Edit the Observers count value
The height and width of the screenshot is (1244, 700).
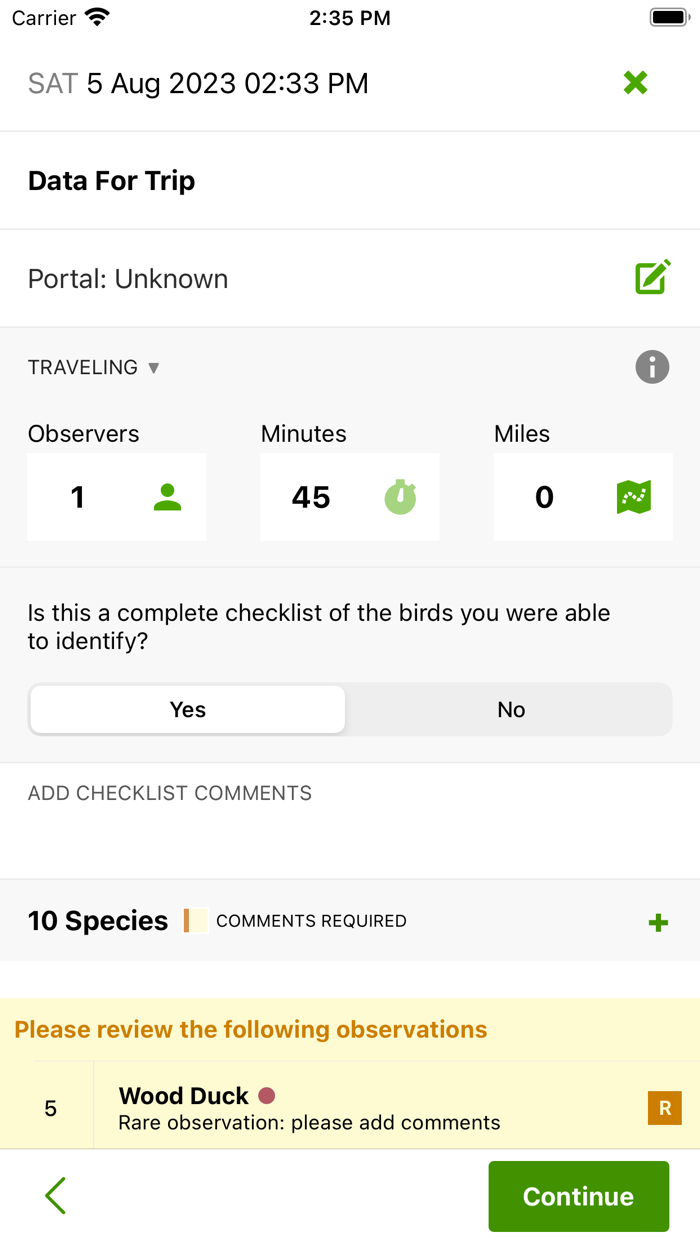pos(77,497)
